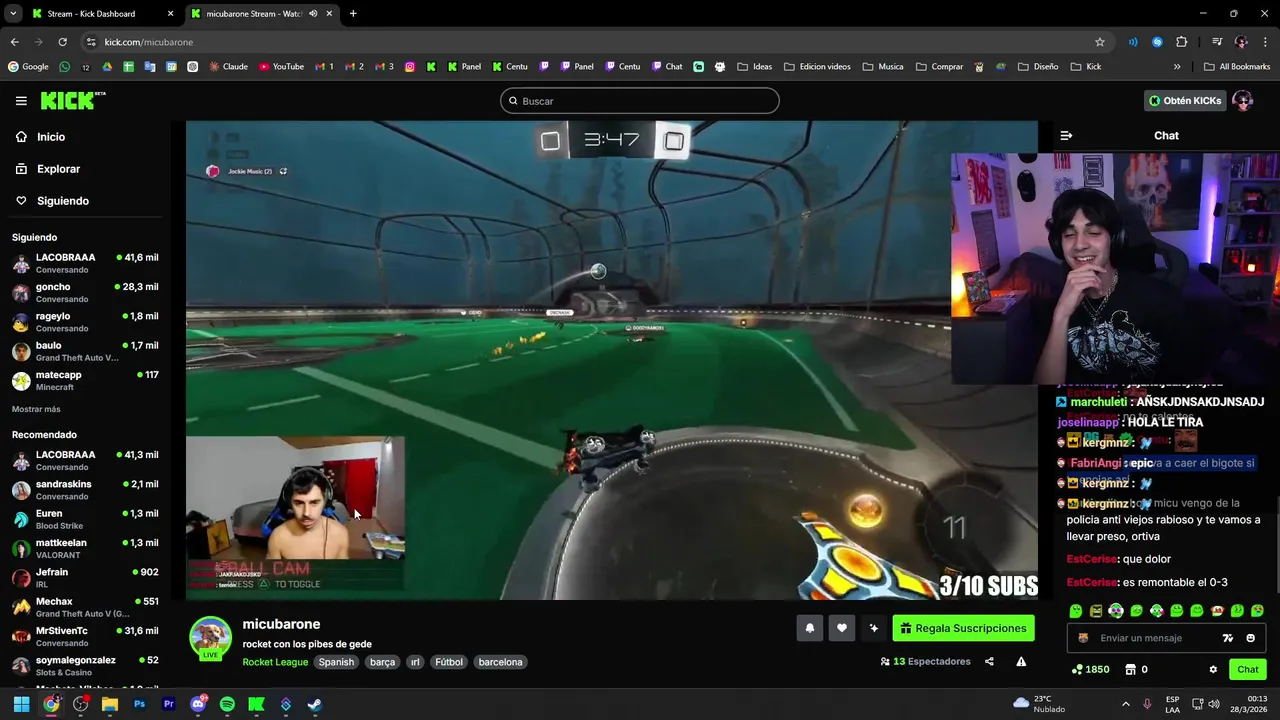This screenshot has width=1280, height=720.
Task: Insert the angry yellow face quick emote
Action: tap(1096, 611)
